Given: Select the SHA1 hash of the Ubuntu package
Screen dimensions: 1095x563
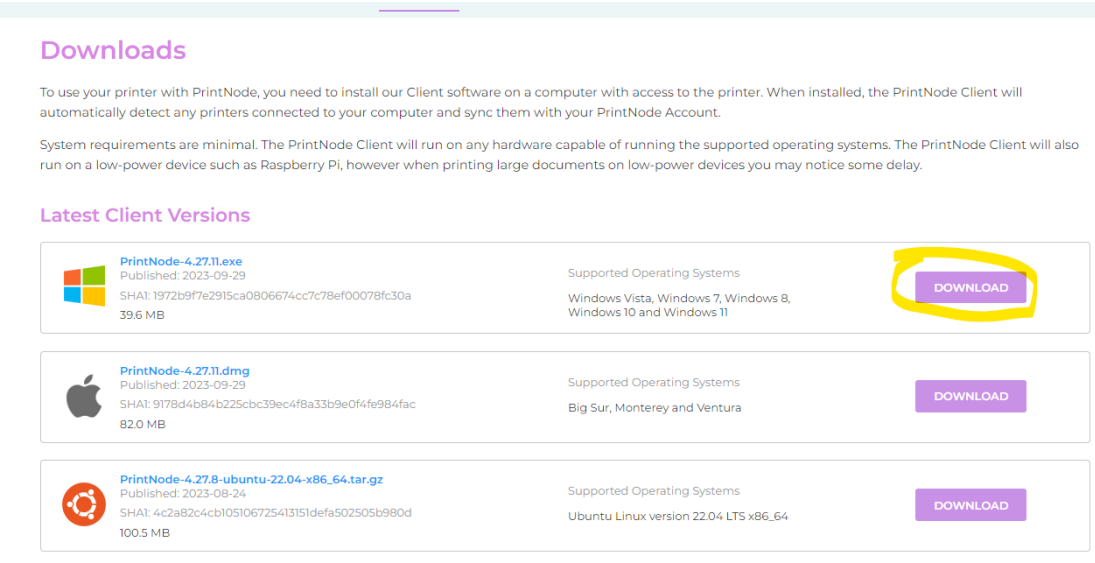Looking at the screenshot, I should [265, 513].
